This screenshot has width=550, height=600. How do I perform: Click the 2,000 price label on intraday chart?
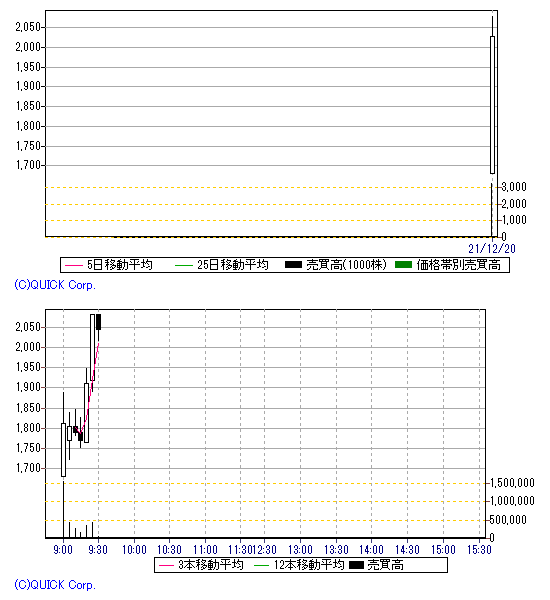[28, 347]
